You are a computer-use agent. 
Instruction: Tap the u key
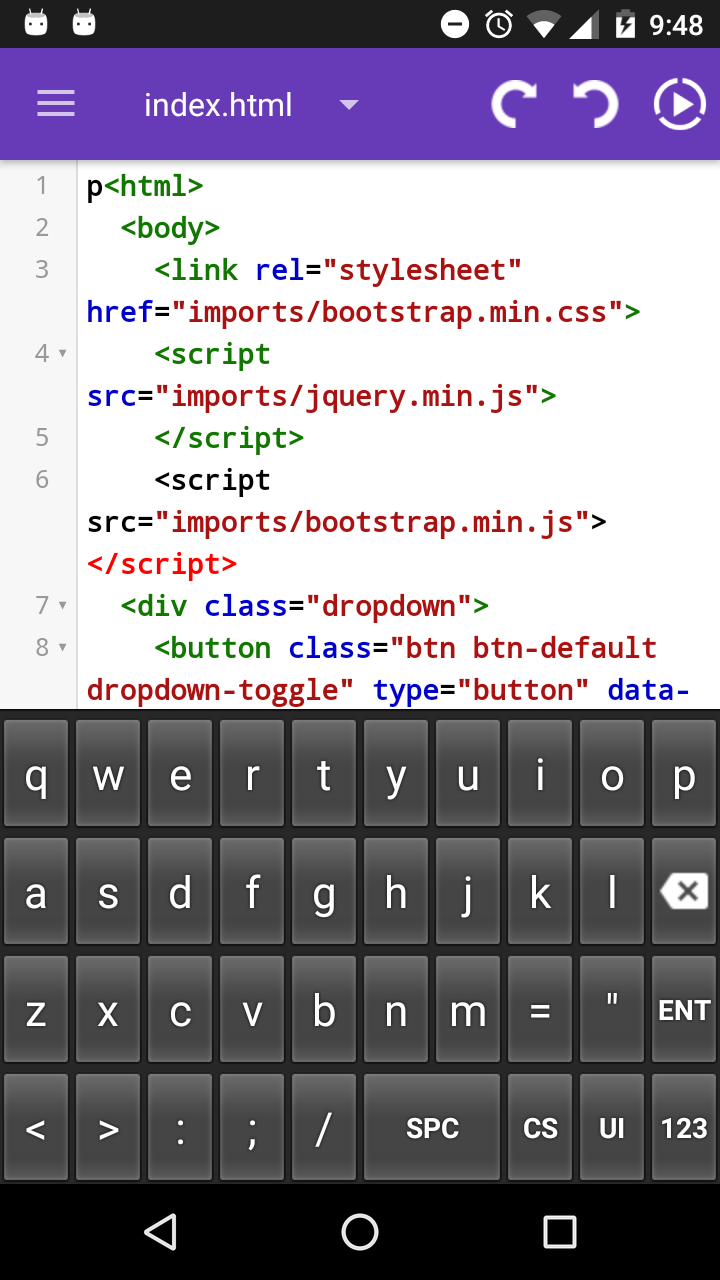coord(468,773)
